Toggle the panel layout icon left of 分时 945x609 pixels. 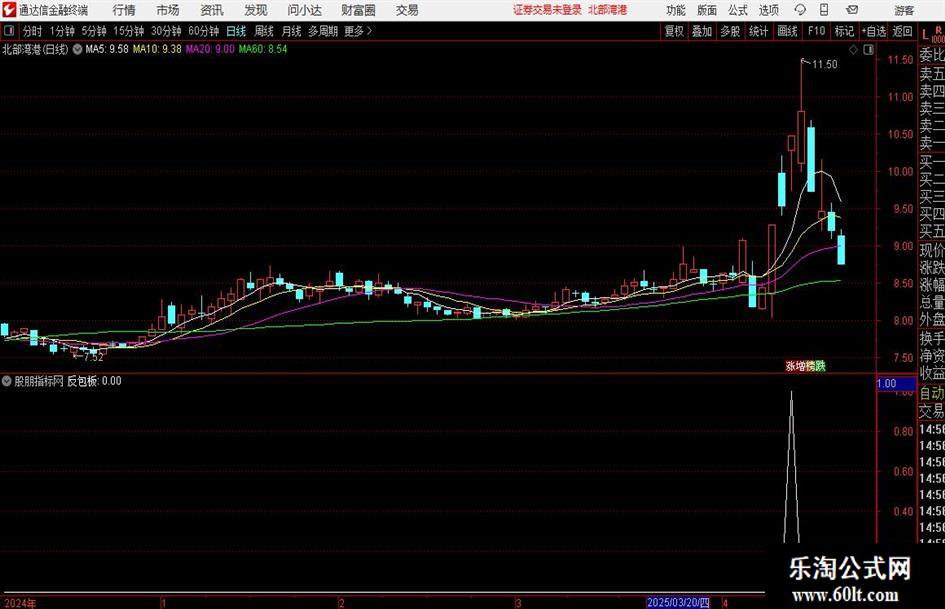[x=9, y=31]
